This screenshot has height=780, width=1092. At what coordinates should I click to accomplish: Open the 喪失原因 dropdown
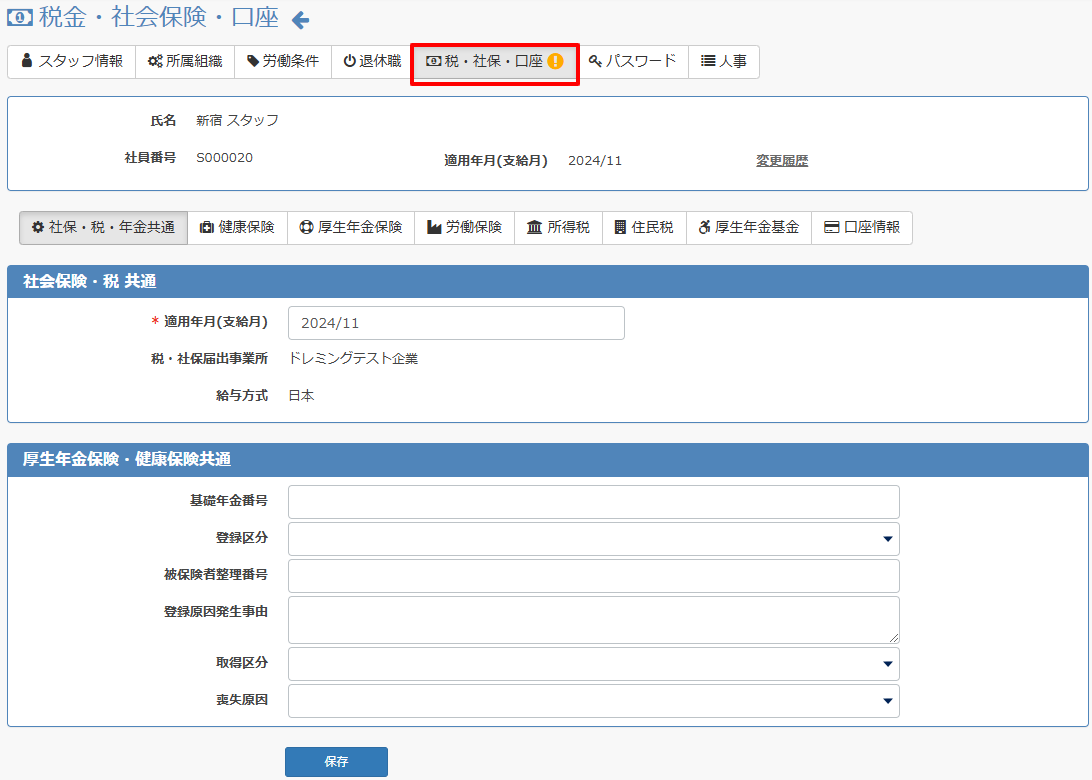[593, 701]
